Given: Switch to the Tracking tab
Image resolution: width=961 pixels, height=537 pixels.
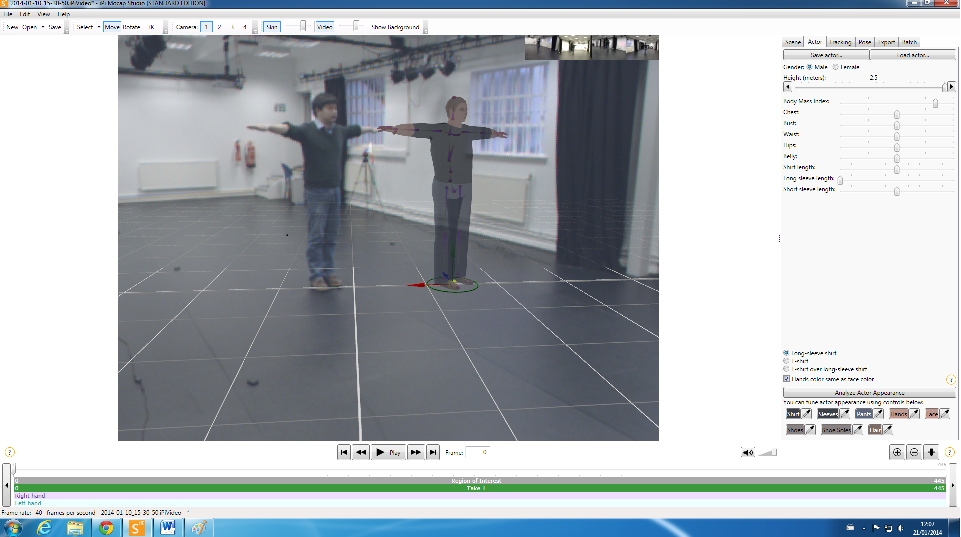Looking at the screenshot, I should [840, 42].
